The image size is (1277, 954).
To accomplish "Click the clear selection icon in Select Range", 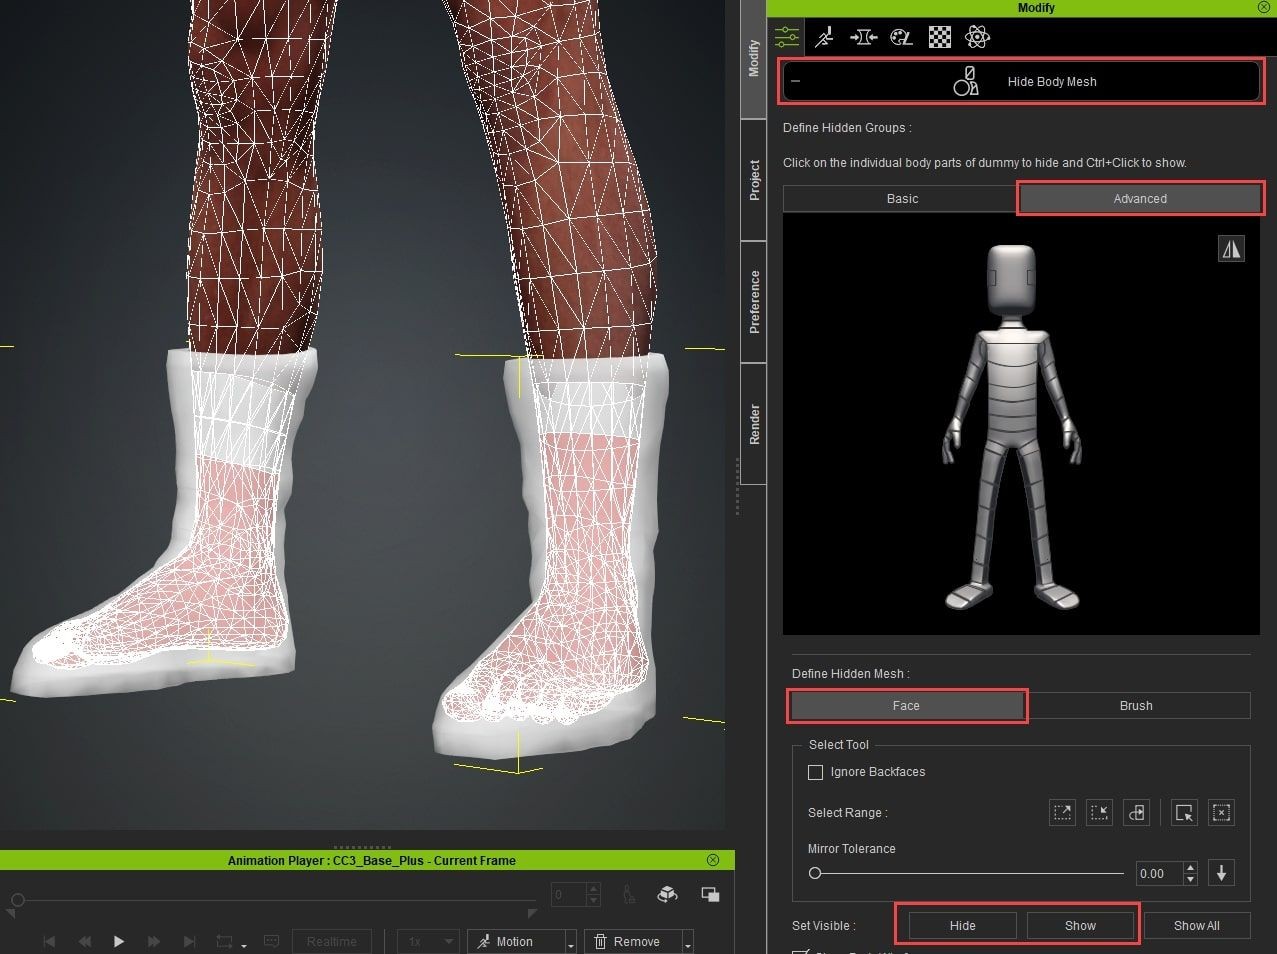I will (1221, 813).
